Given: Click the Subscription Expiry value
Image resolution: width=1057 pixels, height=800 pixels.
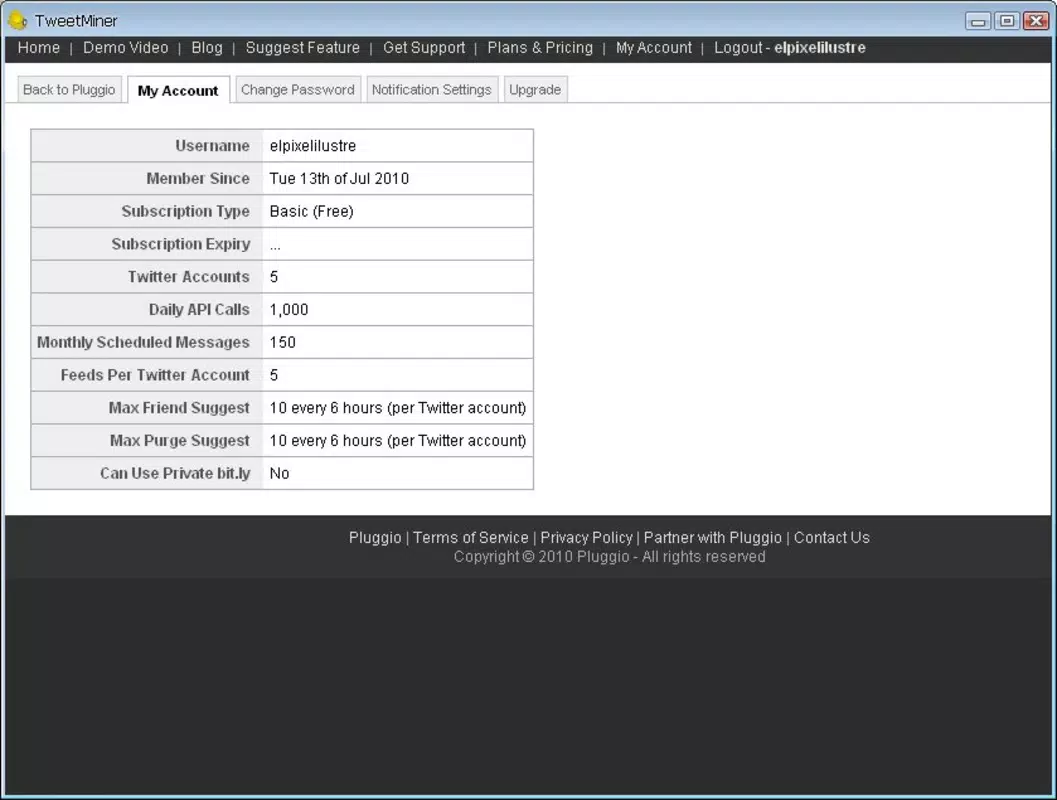Looking at the screenshot, I should 275,245.
